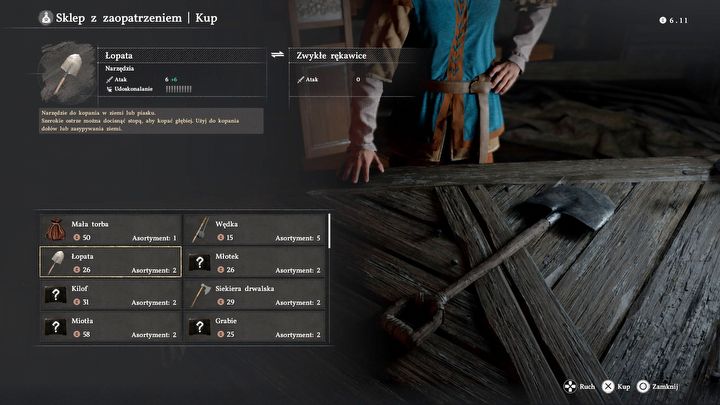This screenshot has height=405, width=720.
Task: Click the item list scrollbar
Action: (x=329, y=231)
